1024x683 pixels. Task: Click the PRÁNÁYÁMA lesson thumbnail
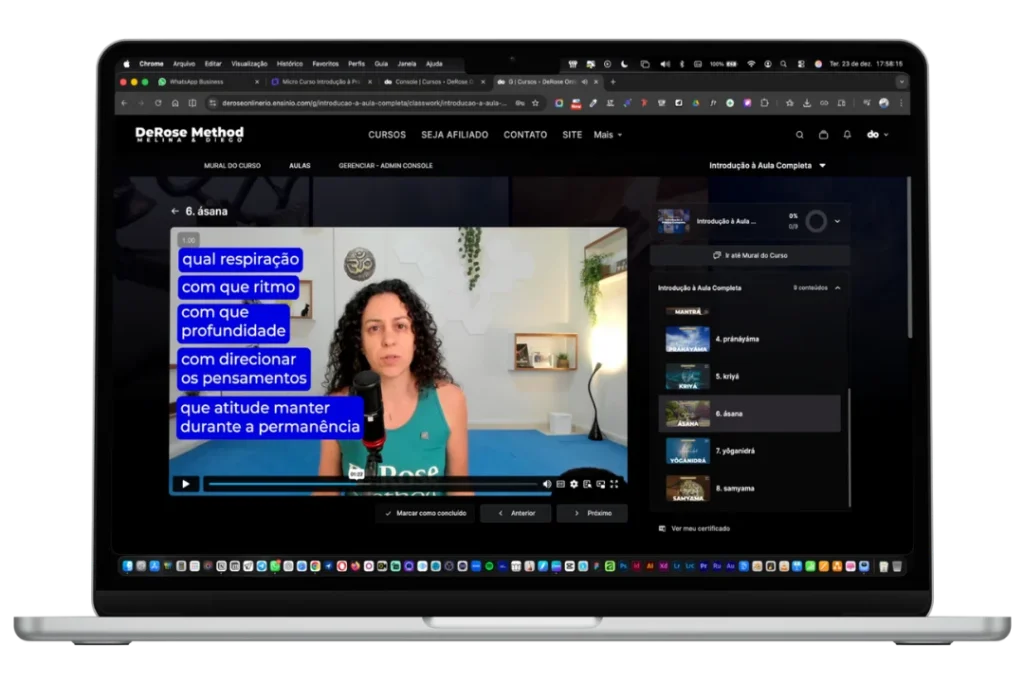pos(687,340)
